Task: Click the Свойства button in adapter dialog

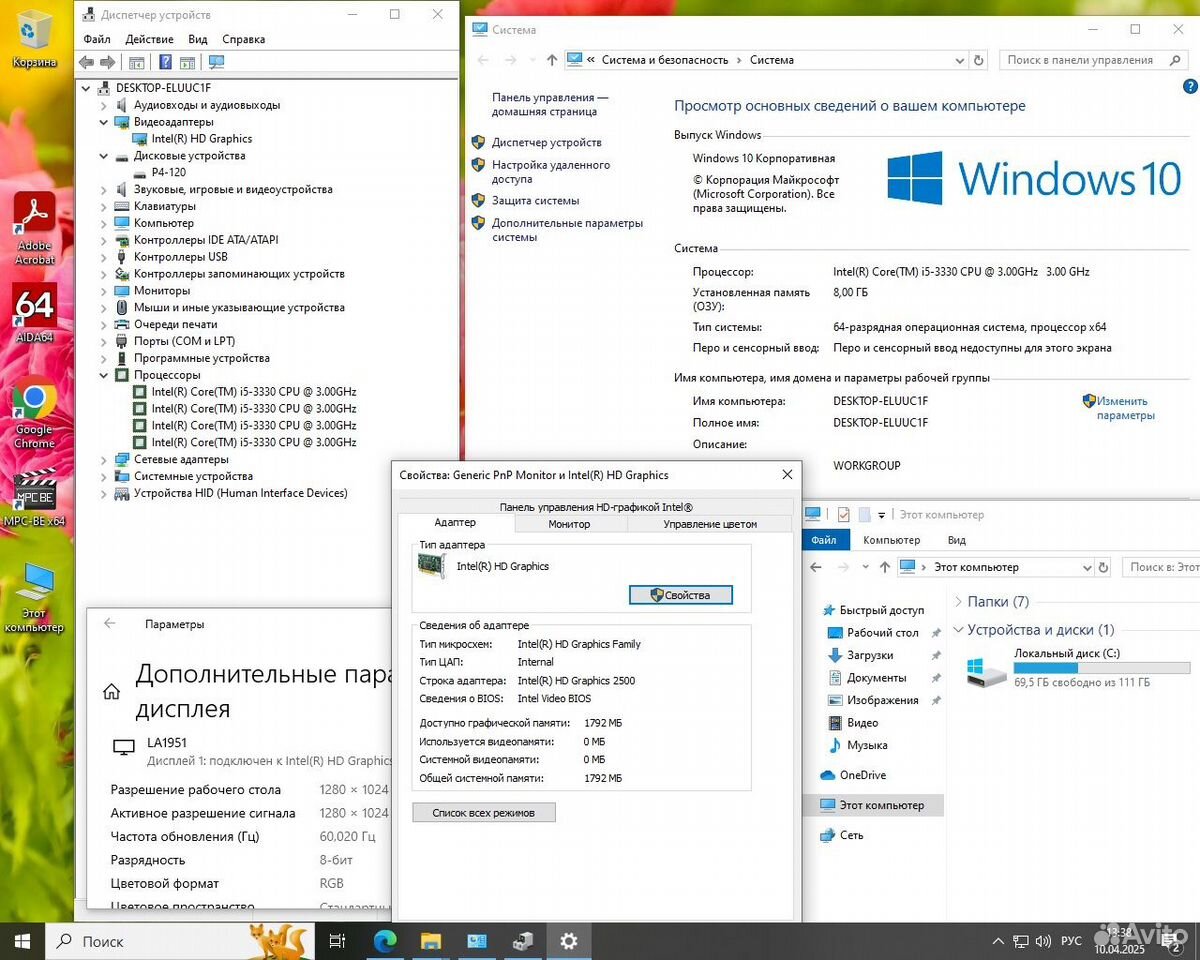Action: tap(681, 595)
